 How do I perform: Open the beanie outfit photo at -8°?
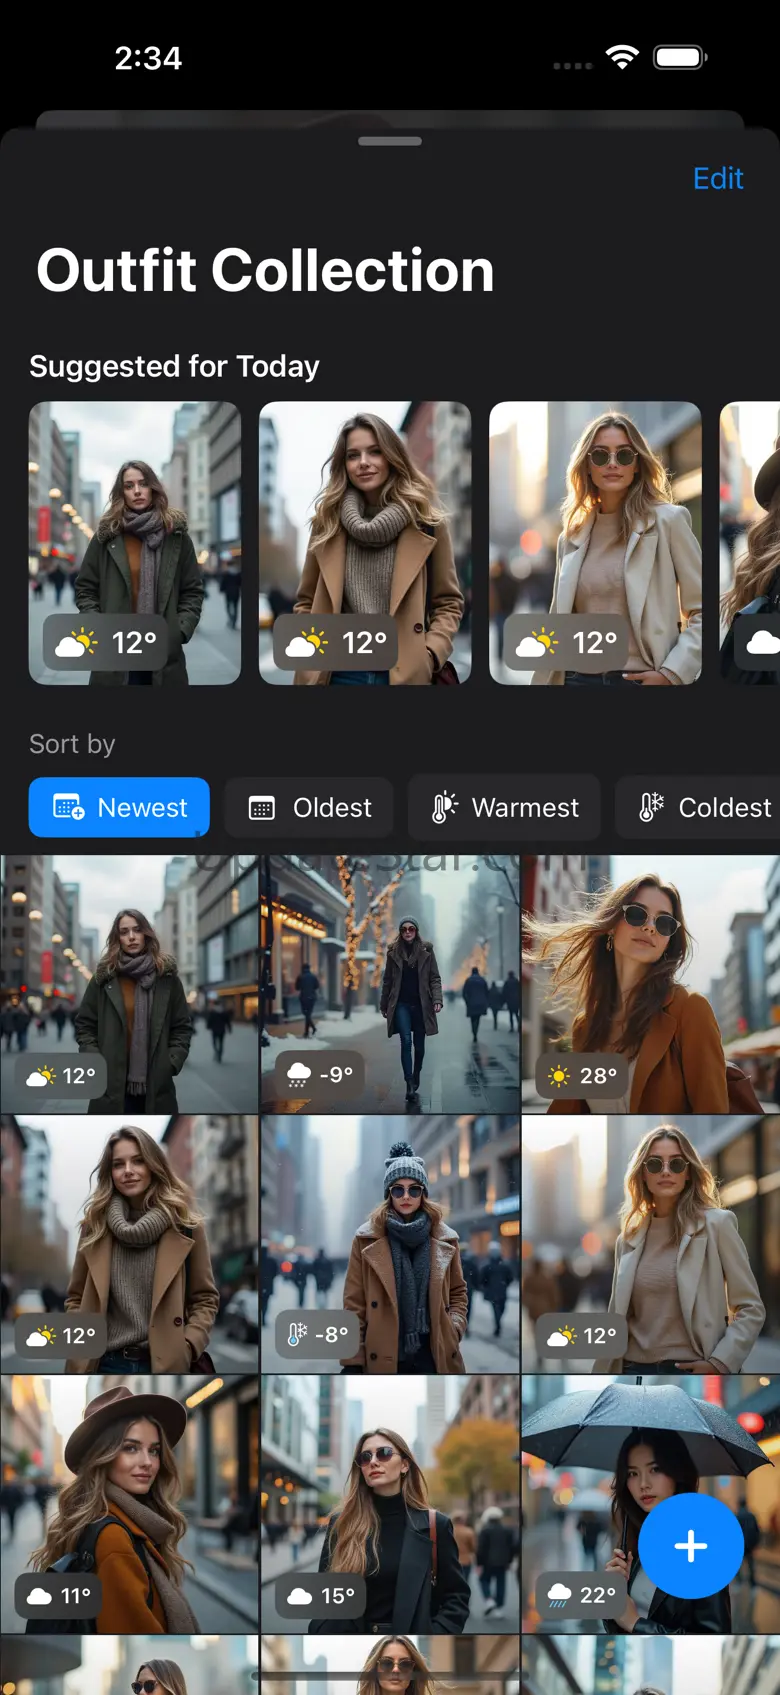390,1244
